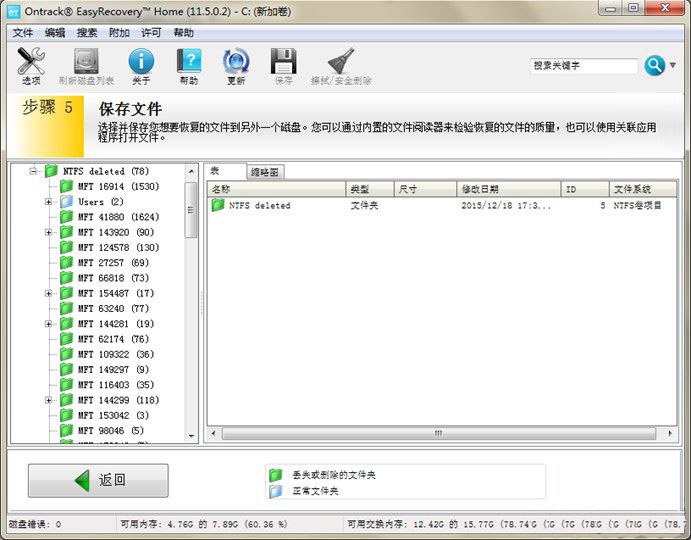
Task: Click the MFT 144299 (118) tree label
Action: tap(119, 400)
